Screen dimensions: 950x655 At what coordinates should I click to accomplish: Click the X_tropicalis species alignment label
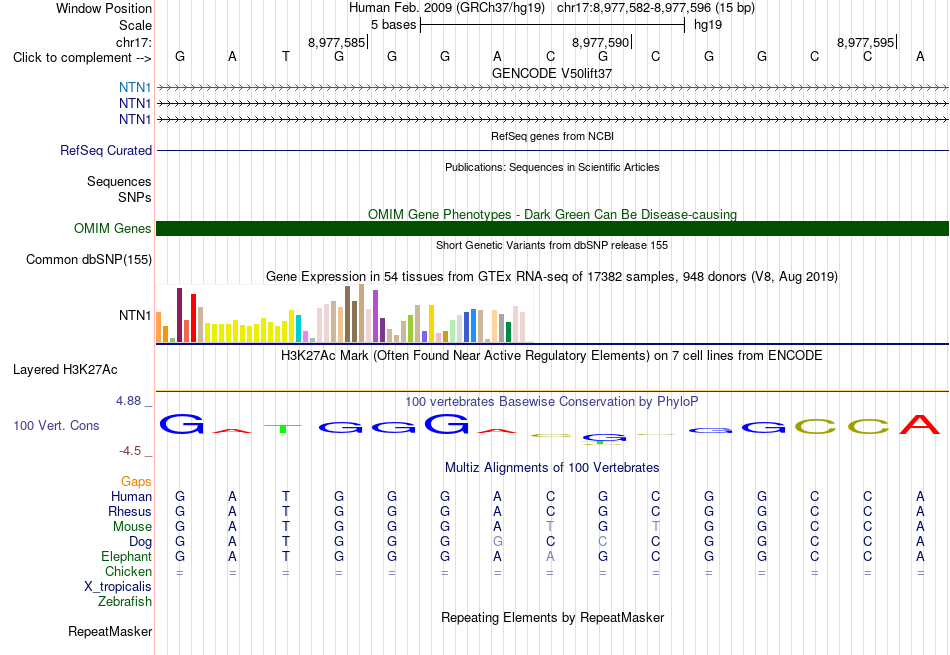coord(118,587)
